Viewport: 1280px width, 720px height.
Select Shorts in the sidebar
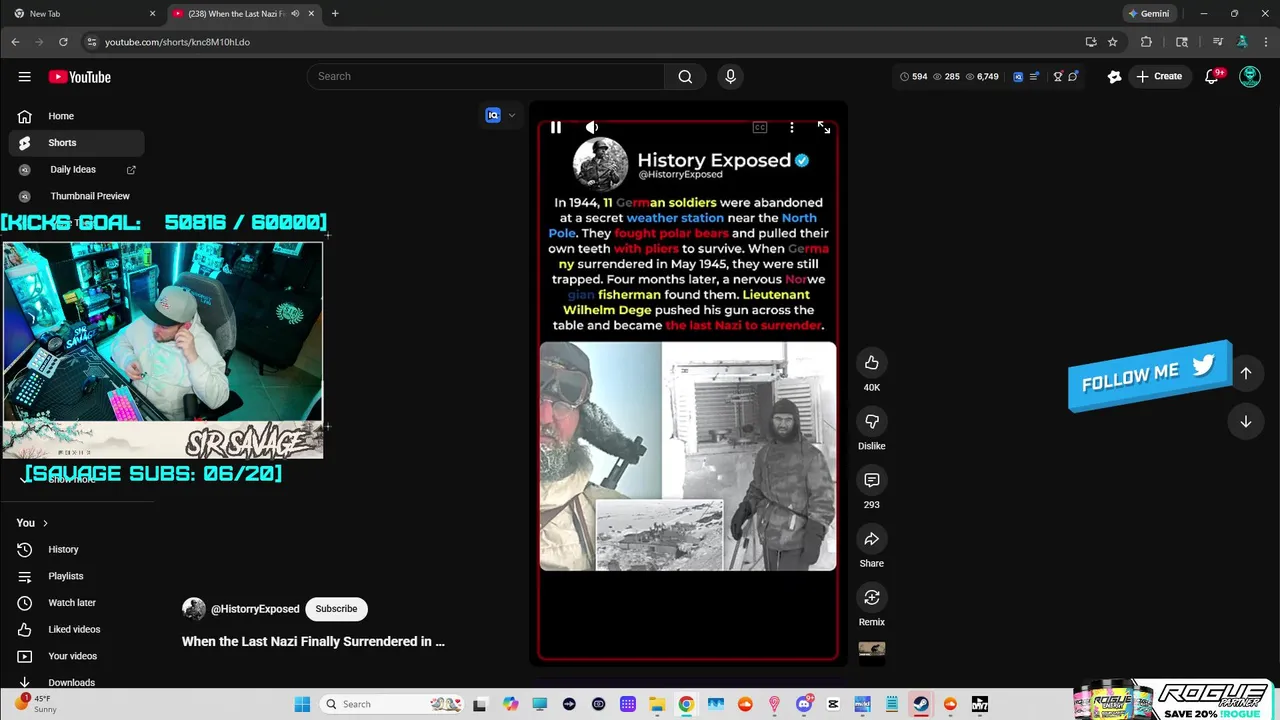click(x=76, y=143)
